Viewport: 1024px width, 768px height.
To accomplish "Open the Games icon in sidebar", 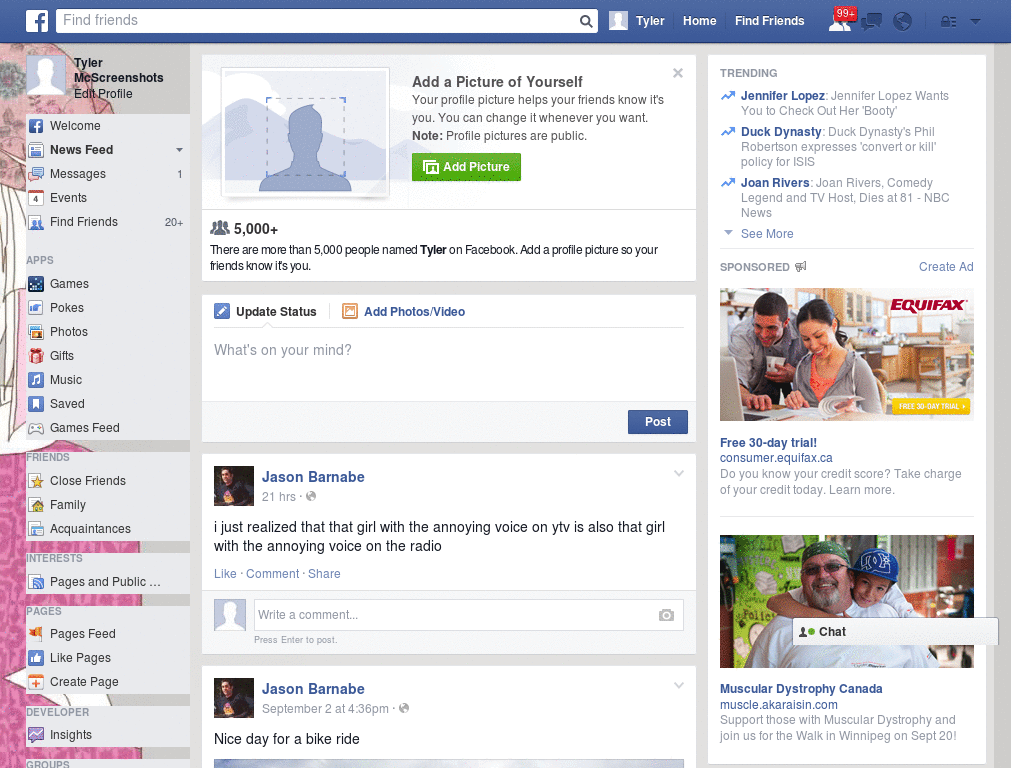I will [36, 284].
